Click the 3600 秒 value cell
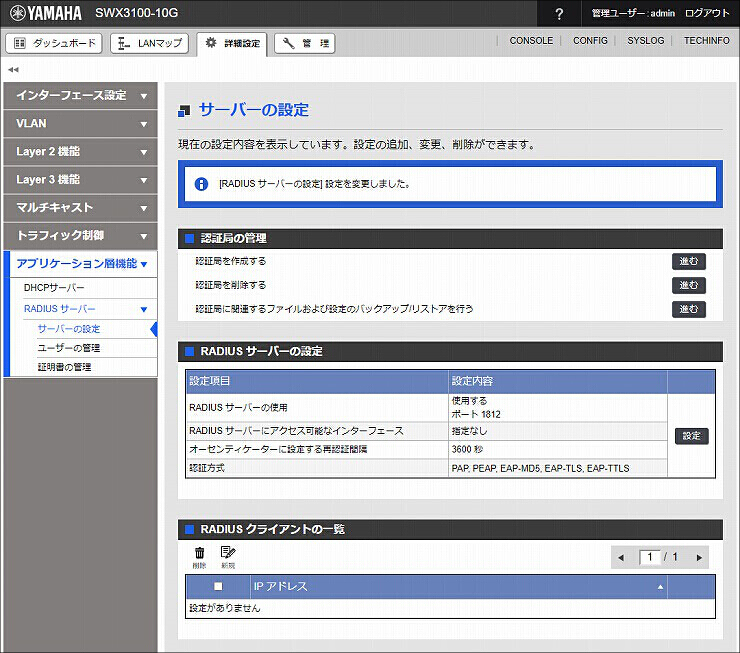This screenshot has height=653, width=740. pyautogui.click(x=557, y=449)
